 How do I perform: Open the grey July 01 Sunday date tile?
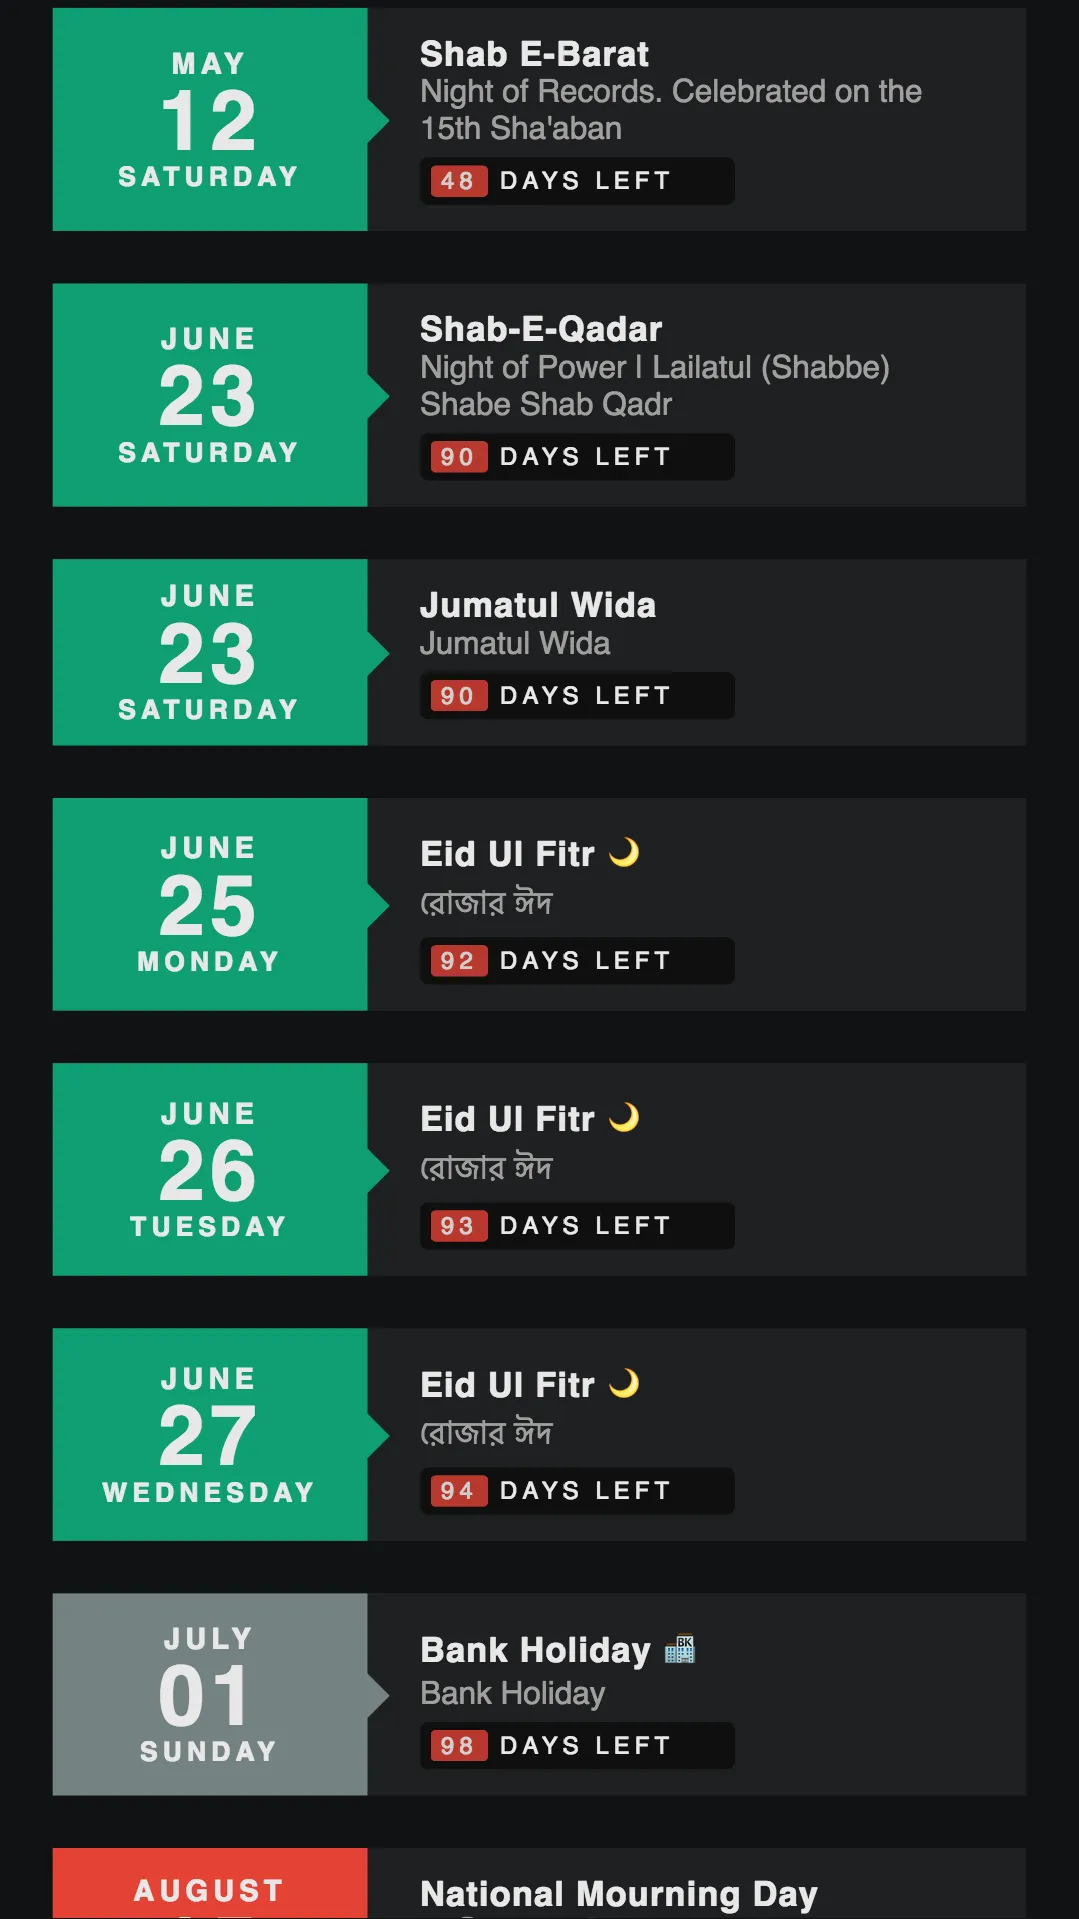210,1694
